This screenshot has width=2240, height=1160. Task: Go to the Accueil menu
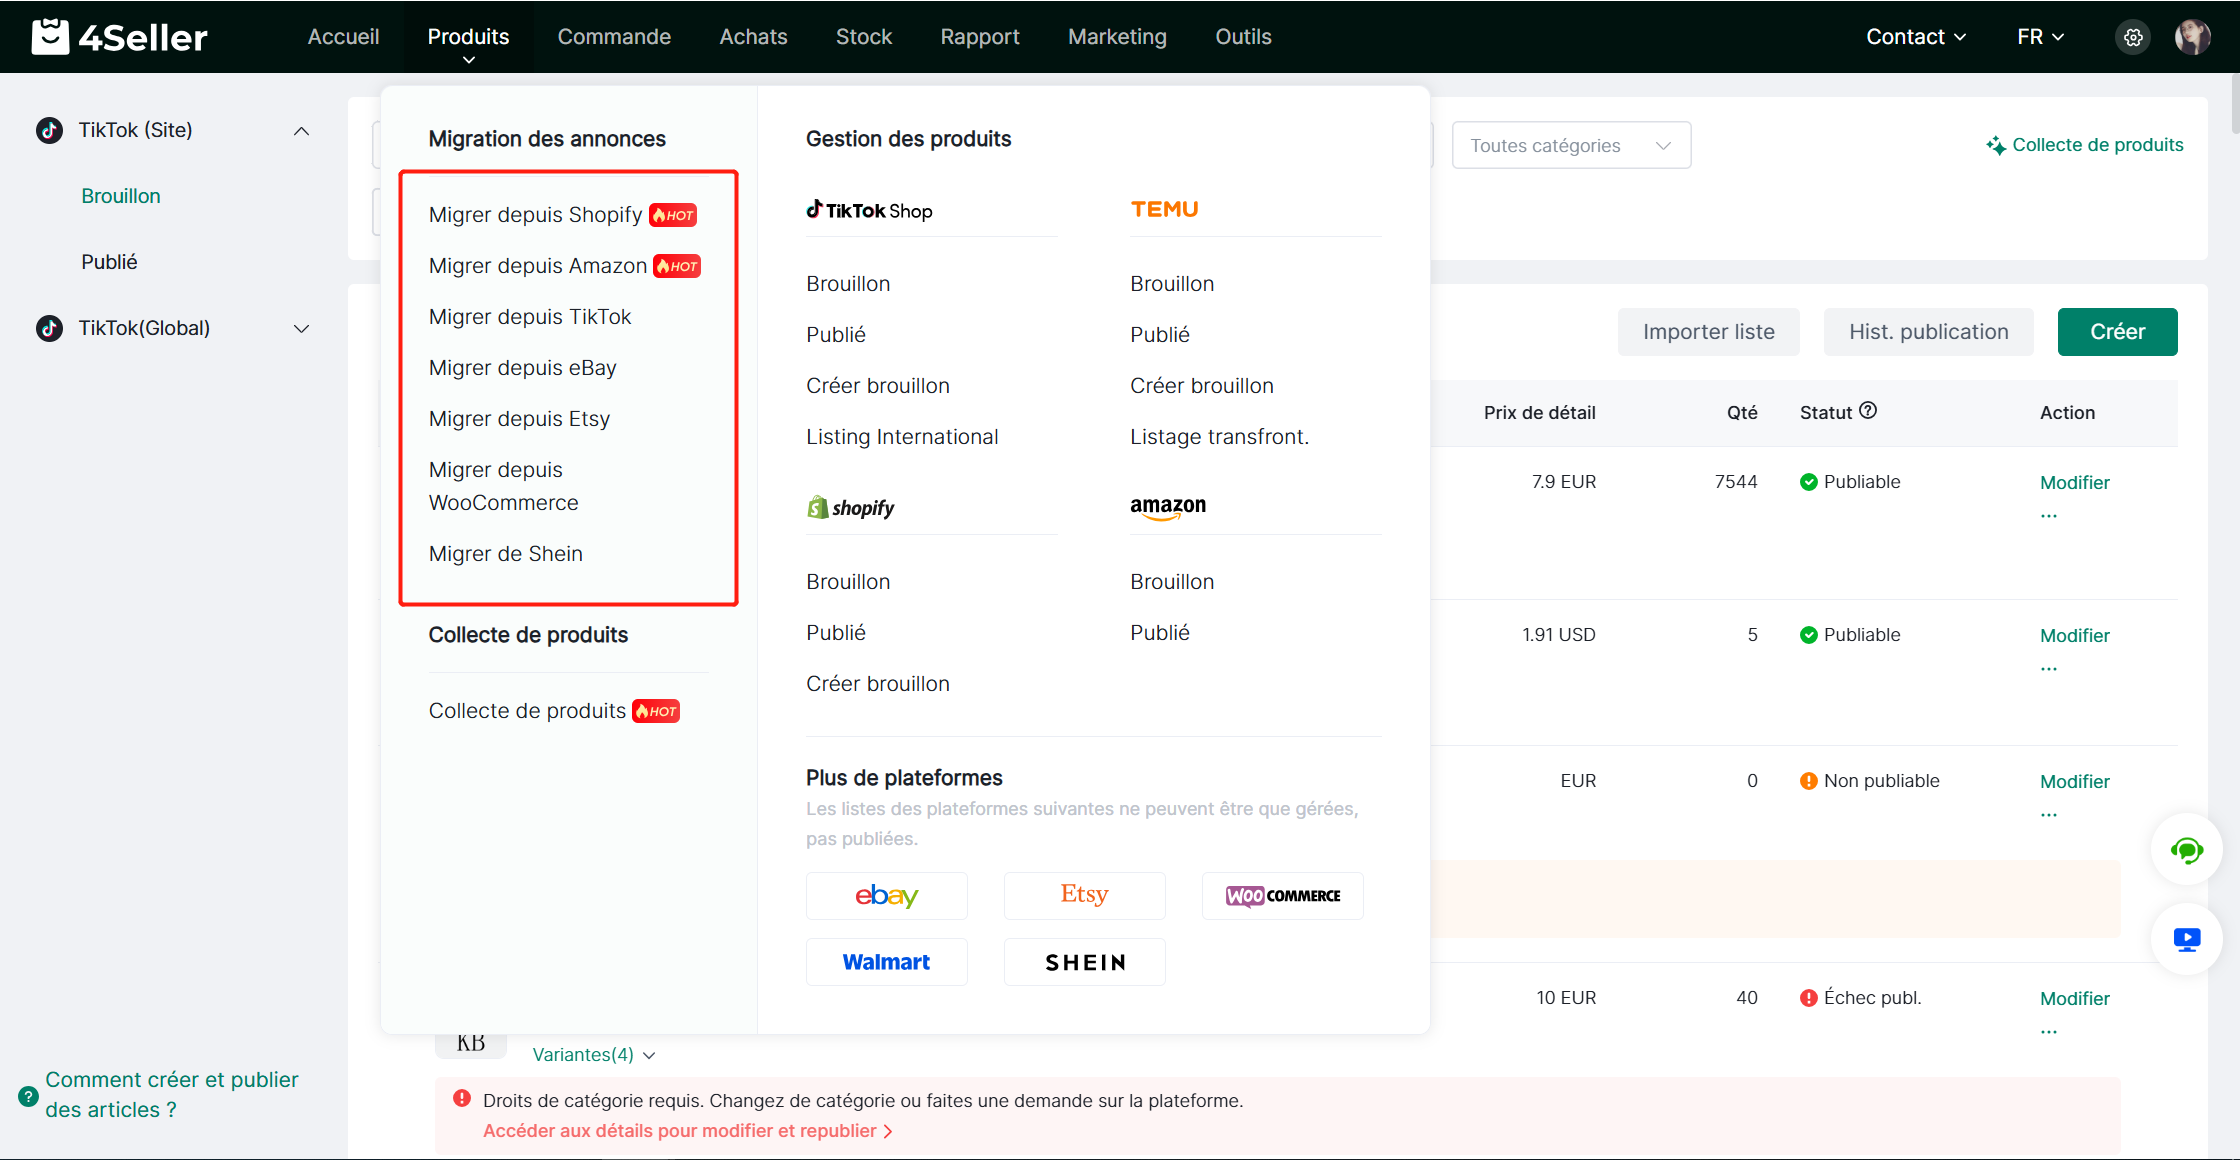(343, 37)
